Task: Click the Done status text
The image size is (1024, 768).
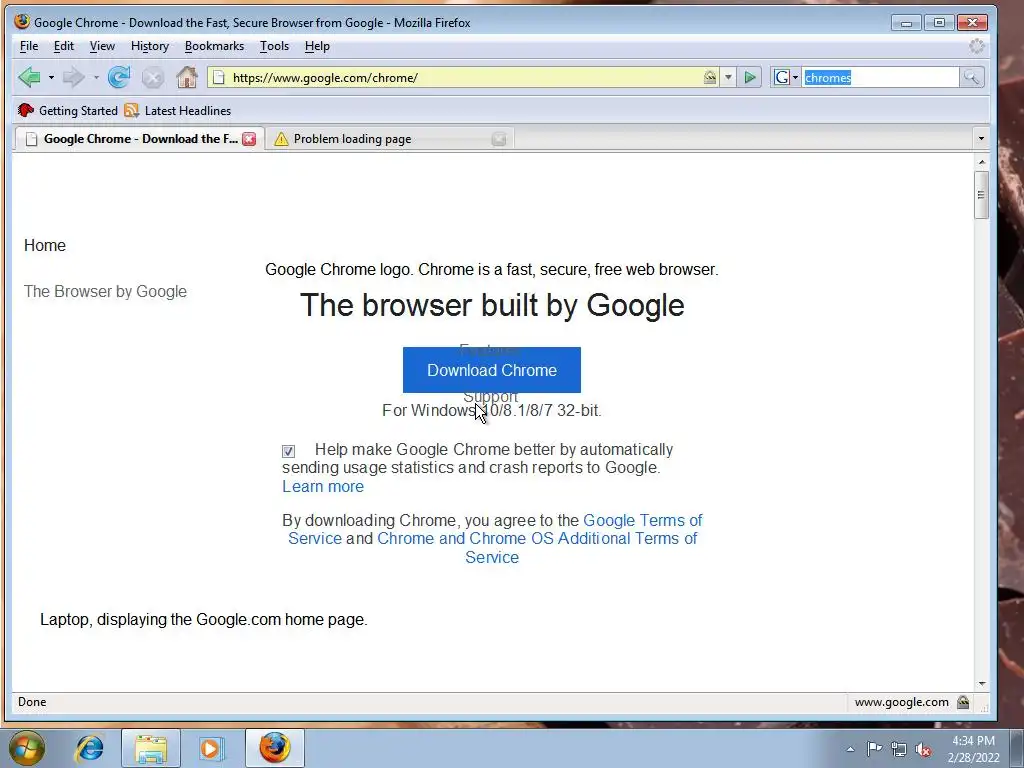Action: (32, 702)
